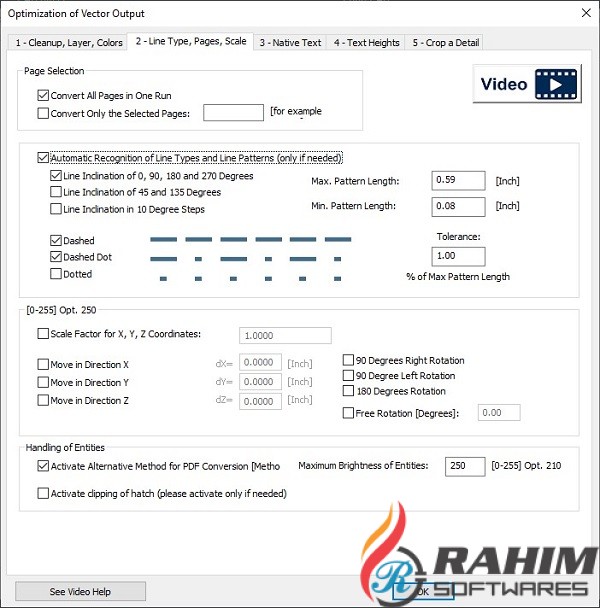This screenshot has height=608, width=600.
Task: Click the Scale Factor 1.0000 field
Action: [285, 335]
